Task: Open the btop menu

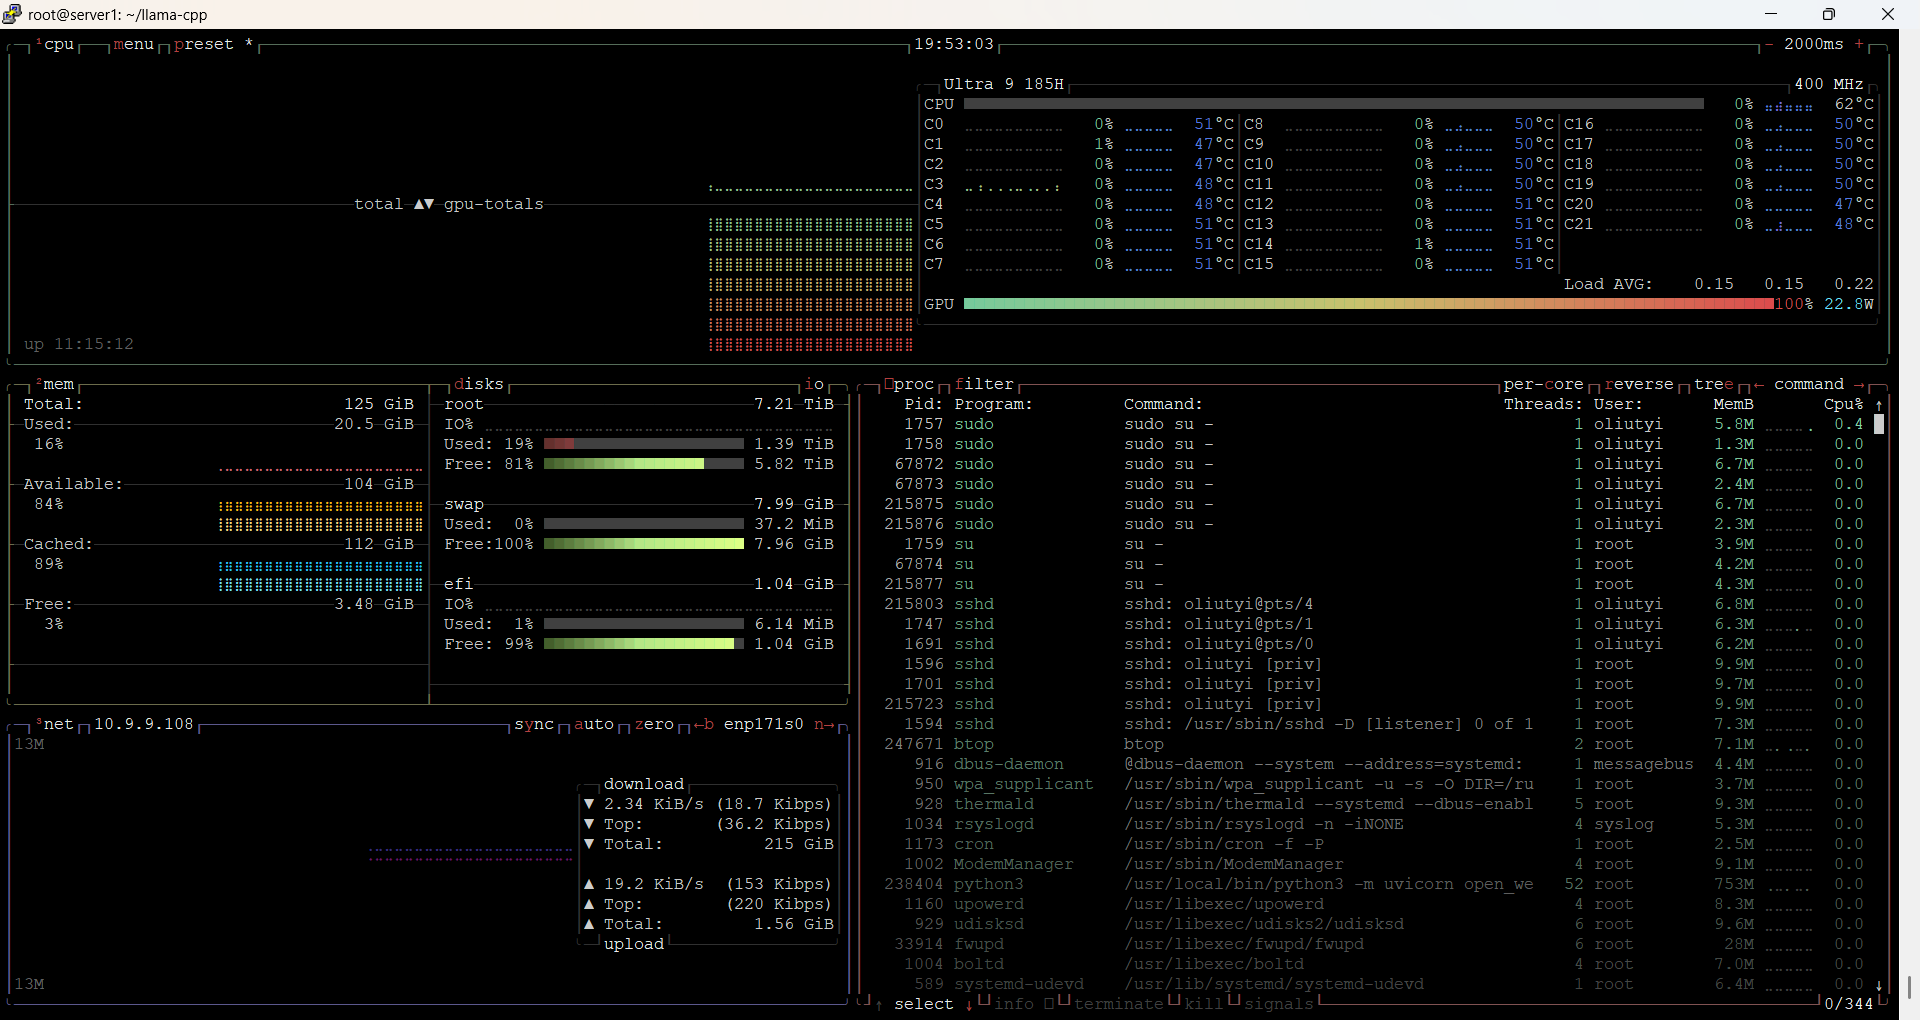Action: [133, 44]
